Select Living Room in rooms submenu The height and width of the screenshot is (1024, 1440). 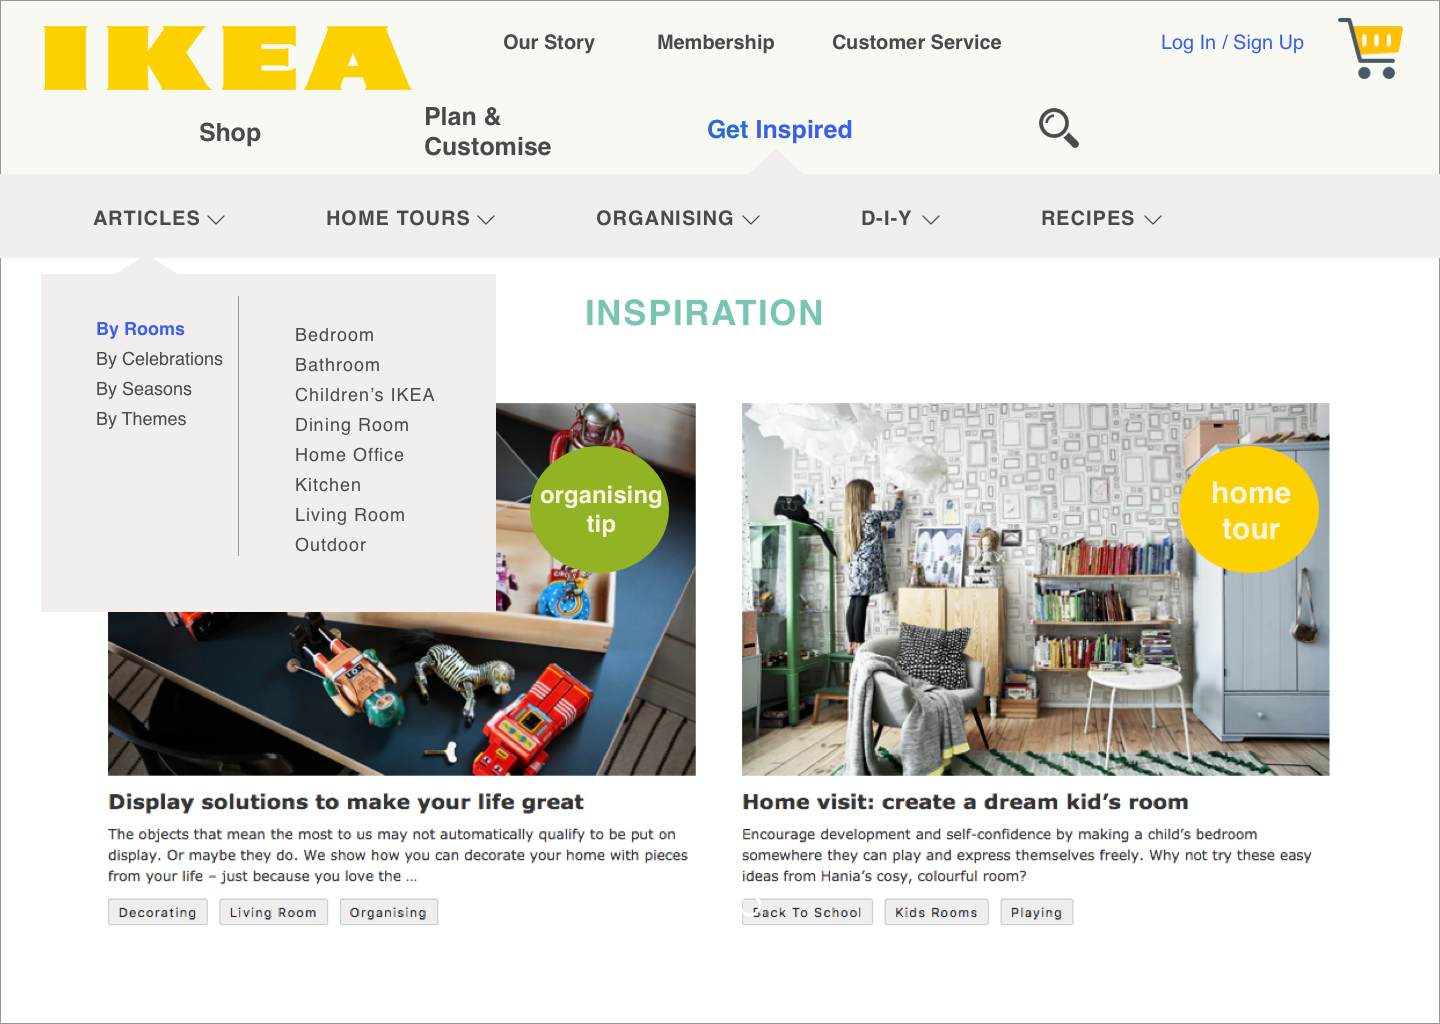[x=350, y=515]
